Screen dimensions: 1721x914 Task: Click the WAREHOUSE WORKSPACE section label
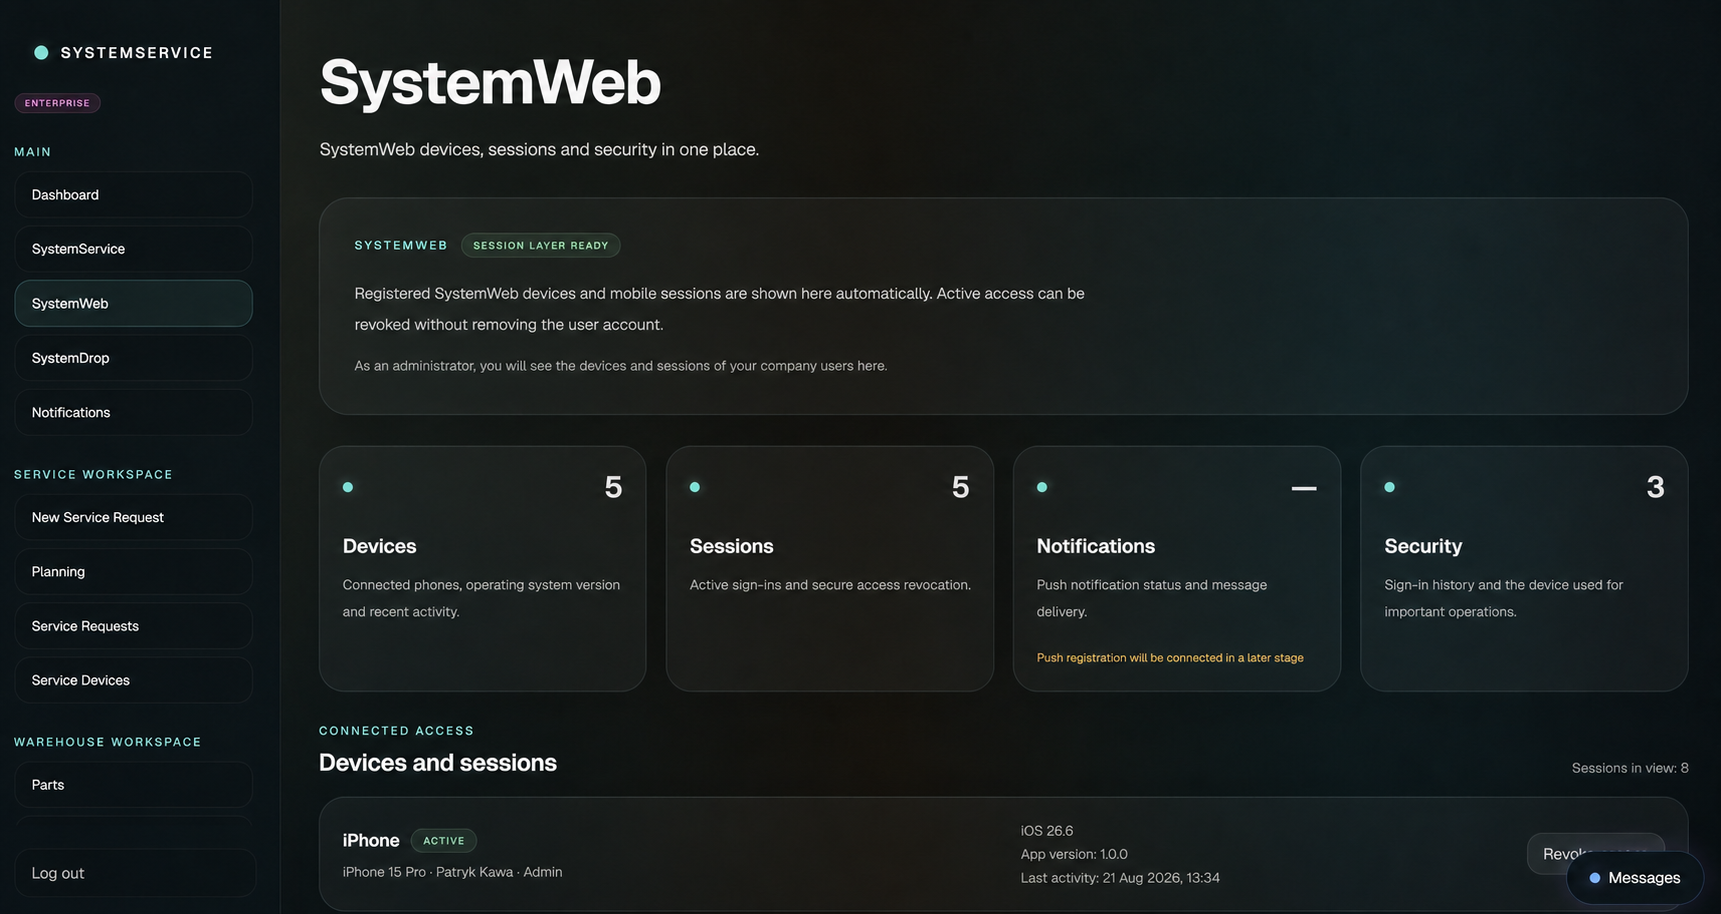108,742
